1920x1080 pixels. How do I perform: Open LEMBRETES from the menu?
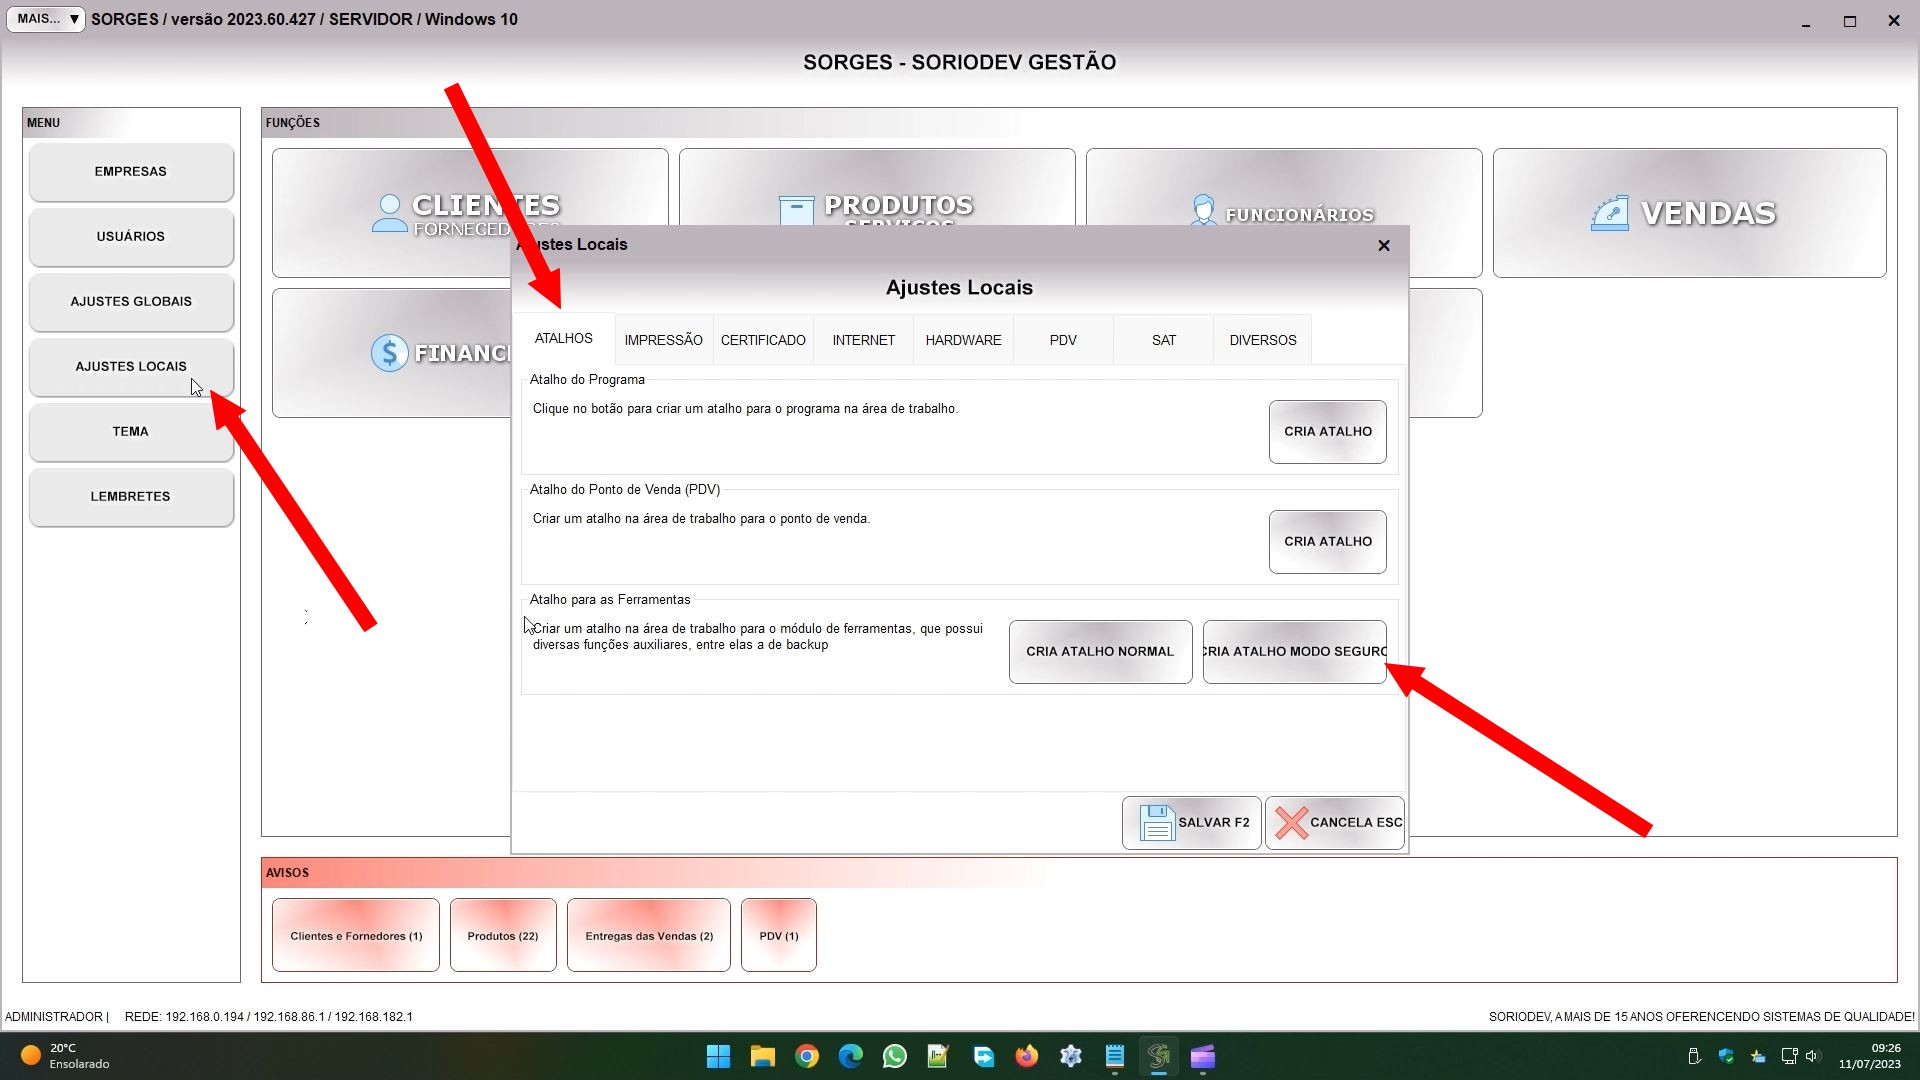pyautogui.click(x=131, y=497)
